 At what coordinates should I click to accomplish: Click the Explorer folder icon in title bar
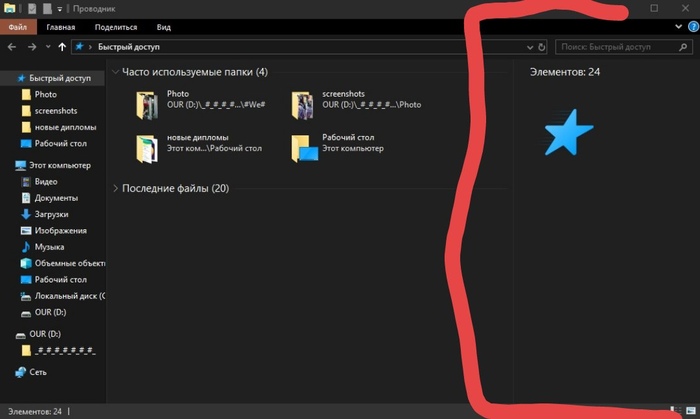point(9,8)
